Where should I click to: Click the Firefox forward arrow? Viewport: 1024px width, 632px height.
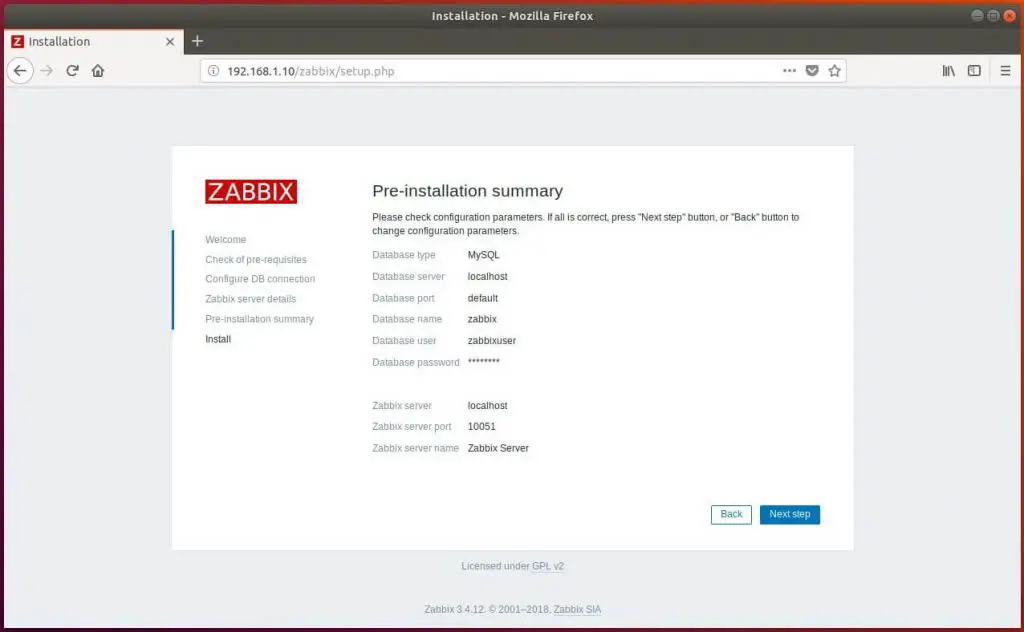tap(46, 71)
